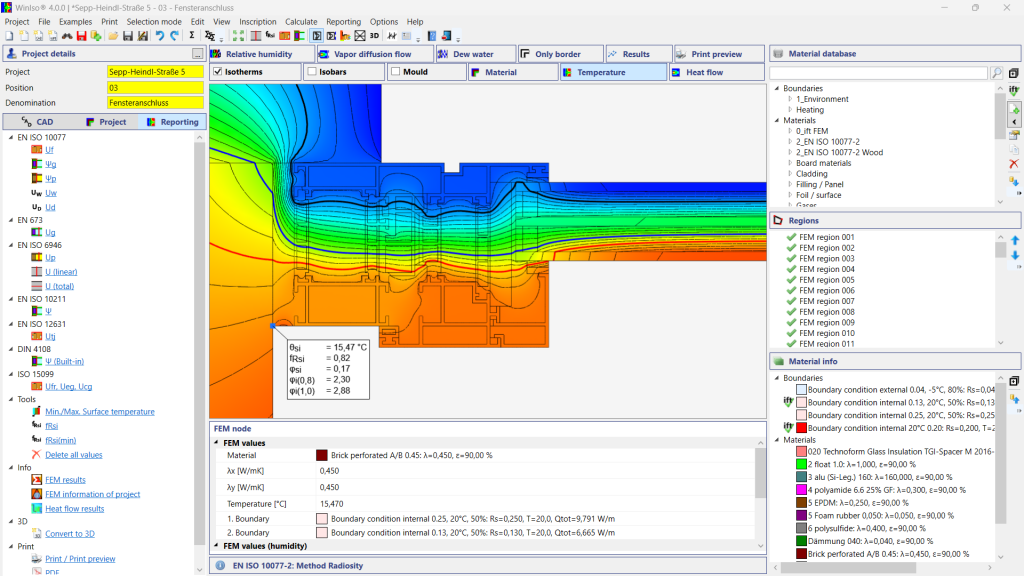The width and height of the screenshot is (1024, 576).
Task: Open Min./Max. Surface temperature link
Action: tap(100, 411)
